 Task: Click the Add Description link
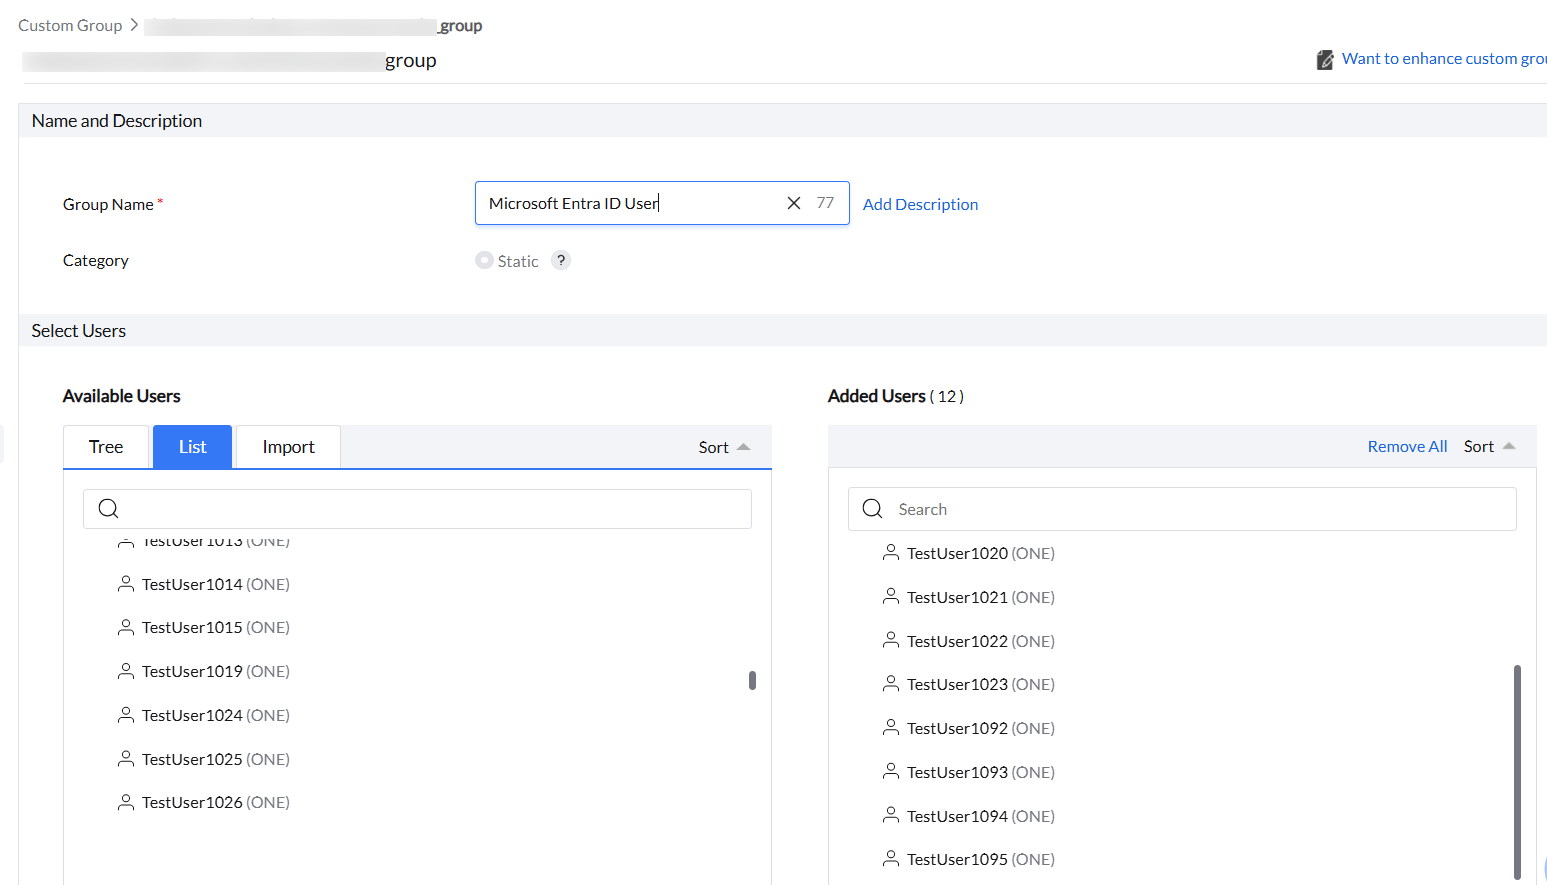point(920,204)
